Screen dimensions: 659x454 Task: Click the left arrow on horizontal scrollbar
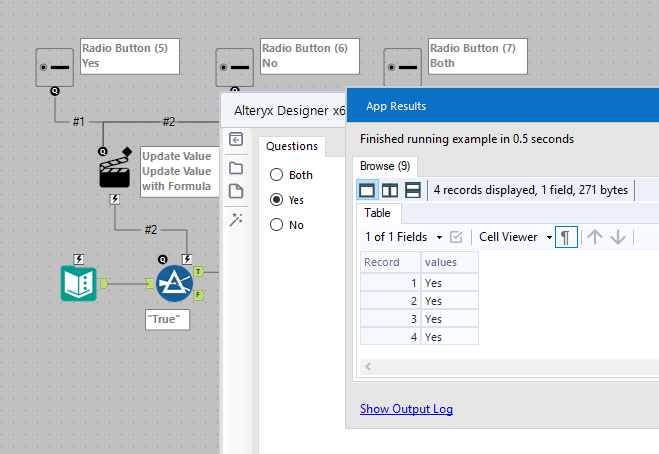(x=368, y=367)
